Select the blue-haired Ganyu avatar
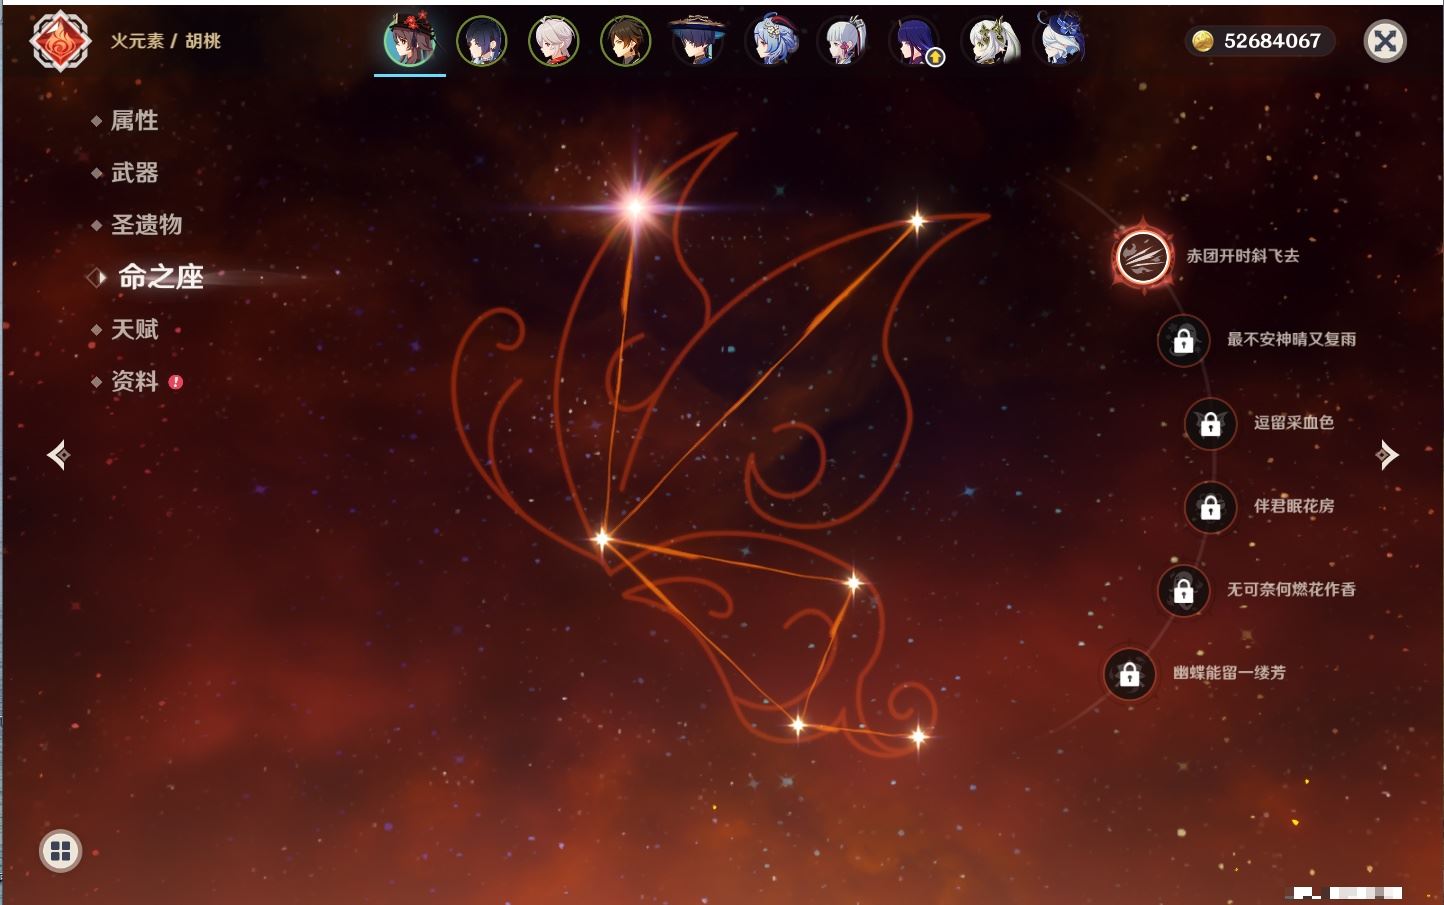This screenshot has width=1444, height=905. coord(772,41)
